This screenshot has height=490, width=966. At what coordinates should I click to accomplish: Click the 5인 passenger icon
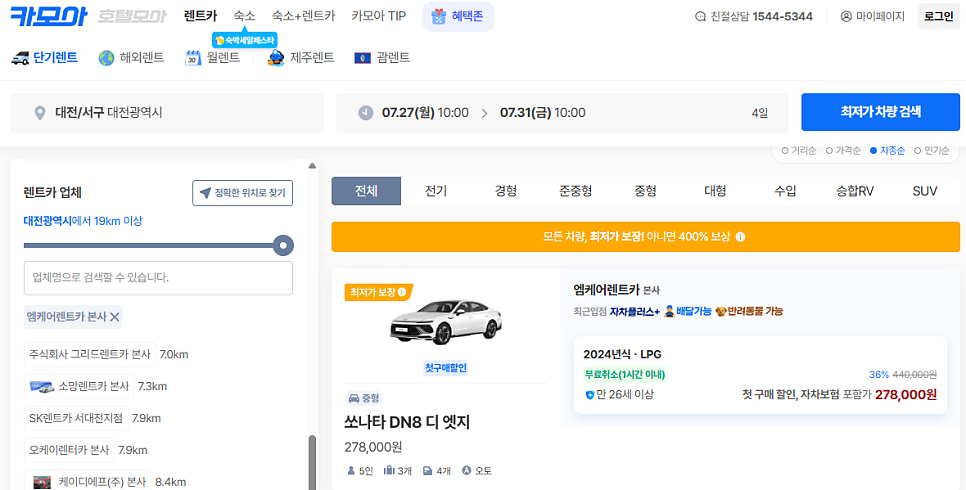[351, 471]
